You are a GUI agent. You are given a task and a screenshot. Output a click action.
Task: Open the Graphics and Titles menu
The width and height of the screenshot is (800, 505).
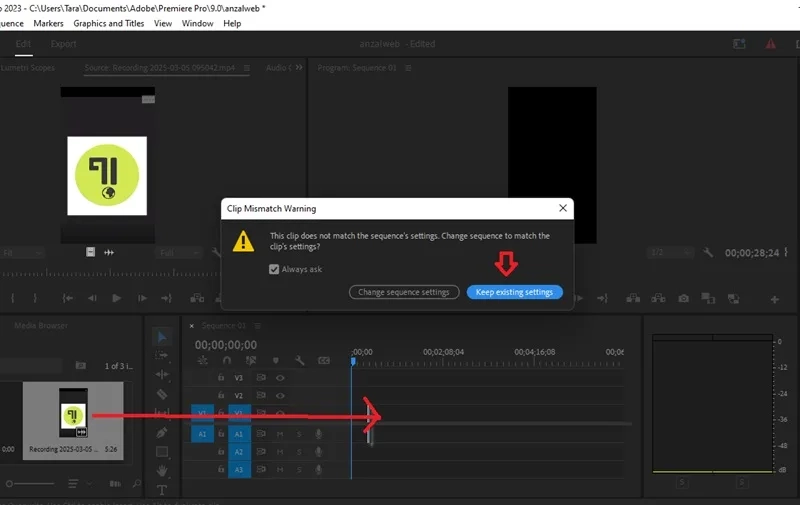[109, 23]
